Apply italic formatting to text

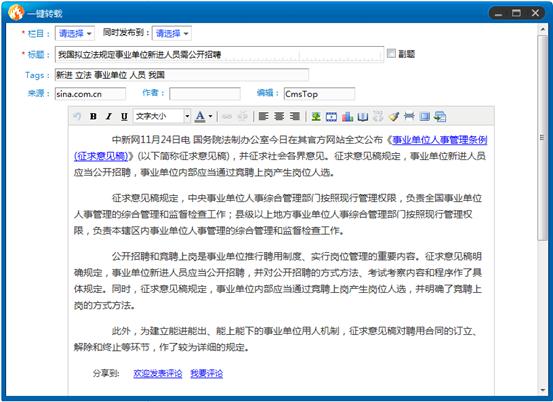[x=109, y=116]
